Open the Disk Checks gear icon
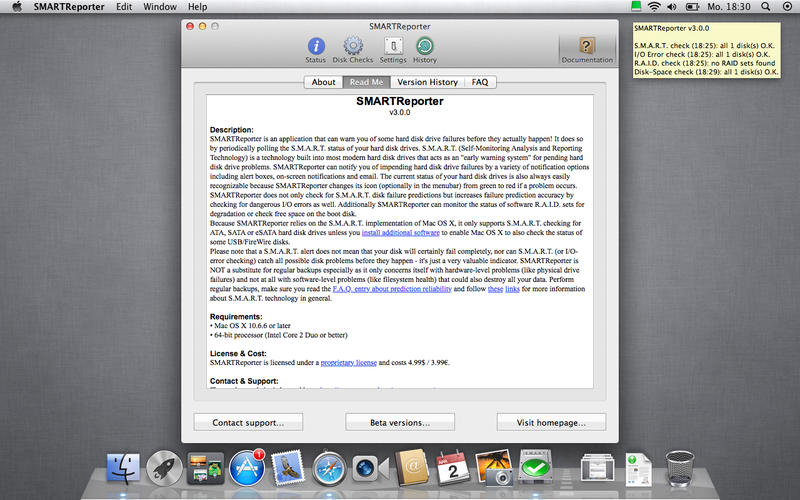This screenshot has height=500, width=800. pyautogui.click(x=353, y=50)
